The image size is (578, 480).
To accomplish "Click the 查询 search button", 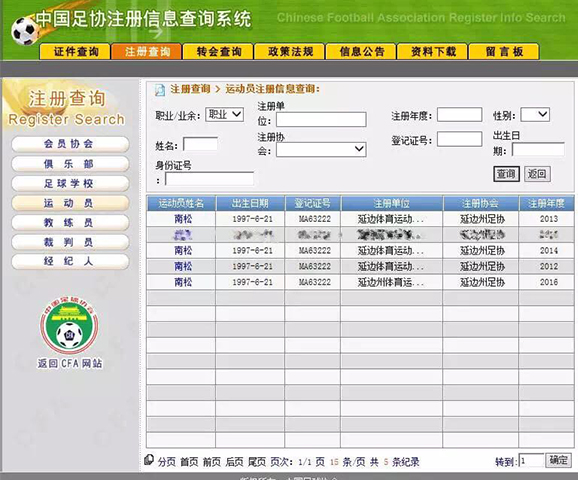I will click(506, 174).
